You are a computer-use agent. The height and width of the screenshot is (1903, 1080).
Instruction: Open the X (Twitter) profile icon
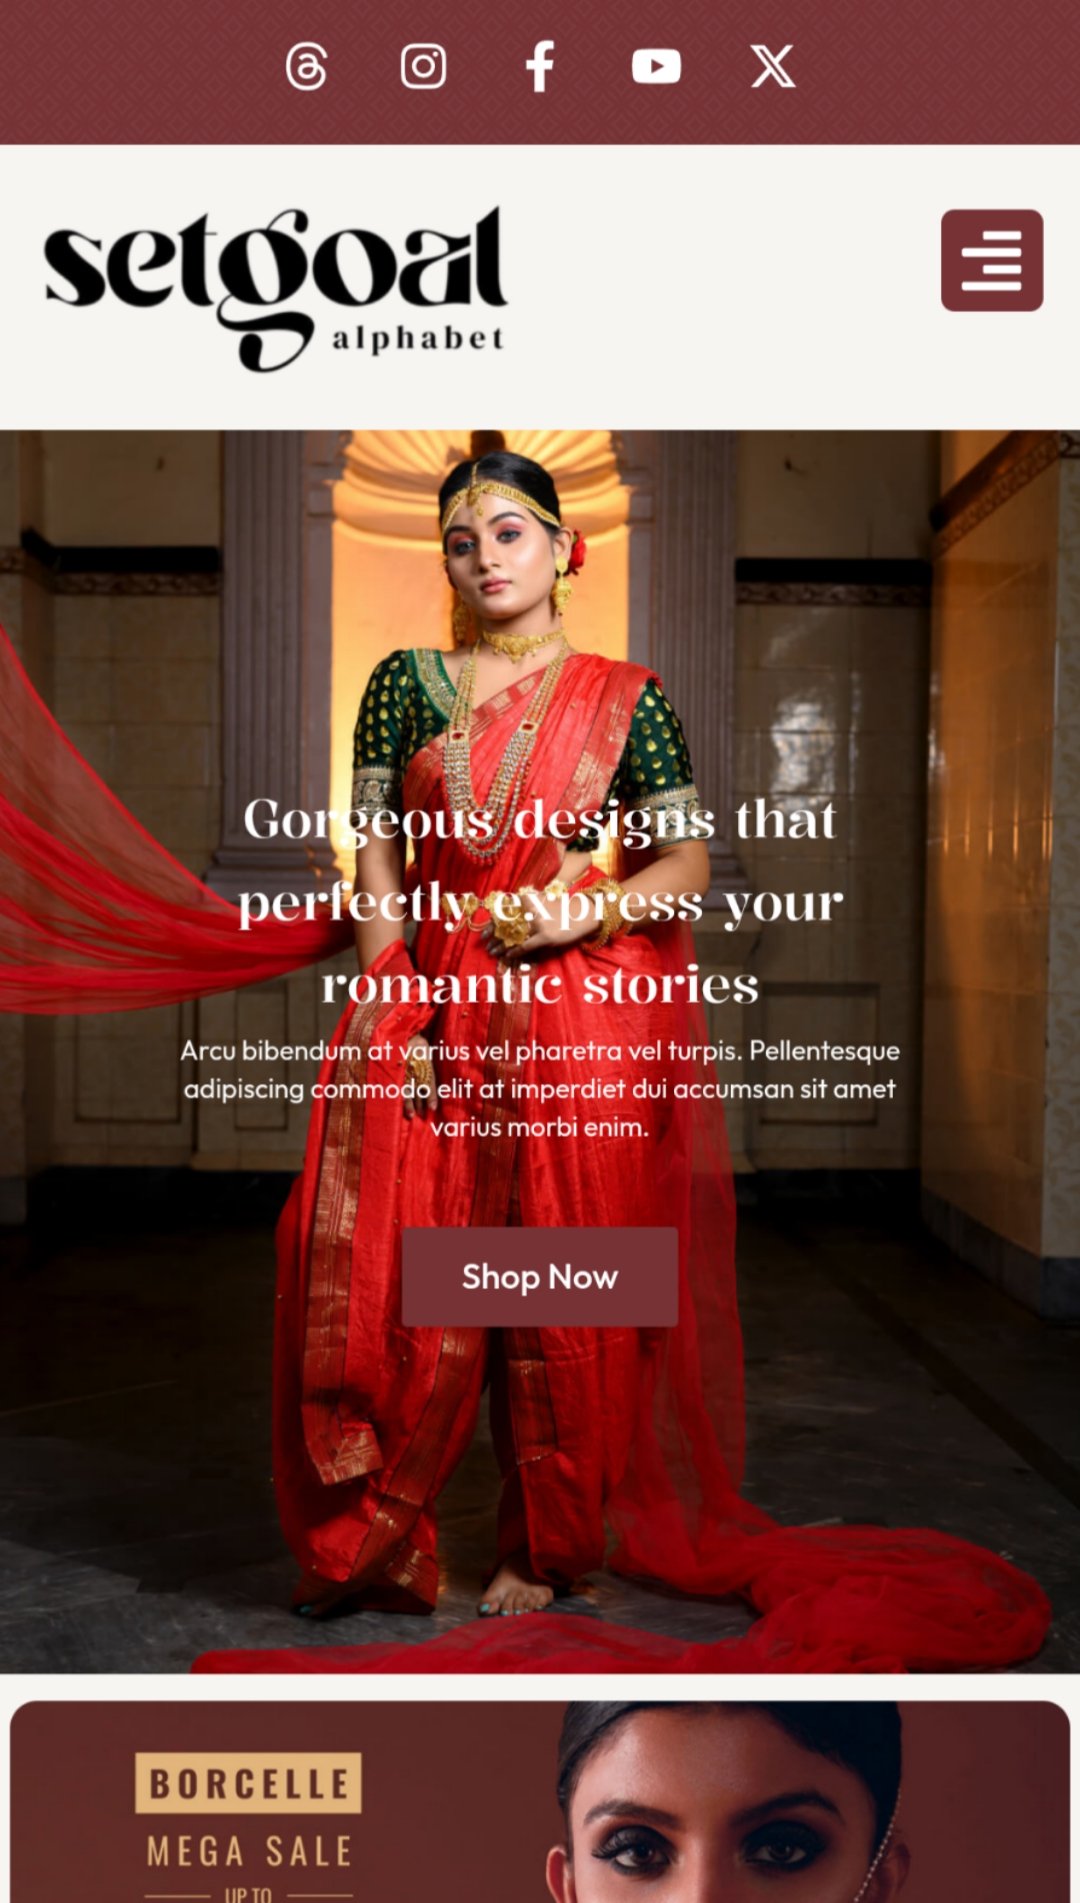click(x=773, y=67)
